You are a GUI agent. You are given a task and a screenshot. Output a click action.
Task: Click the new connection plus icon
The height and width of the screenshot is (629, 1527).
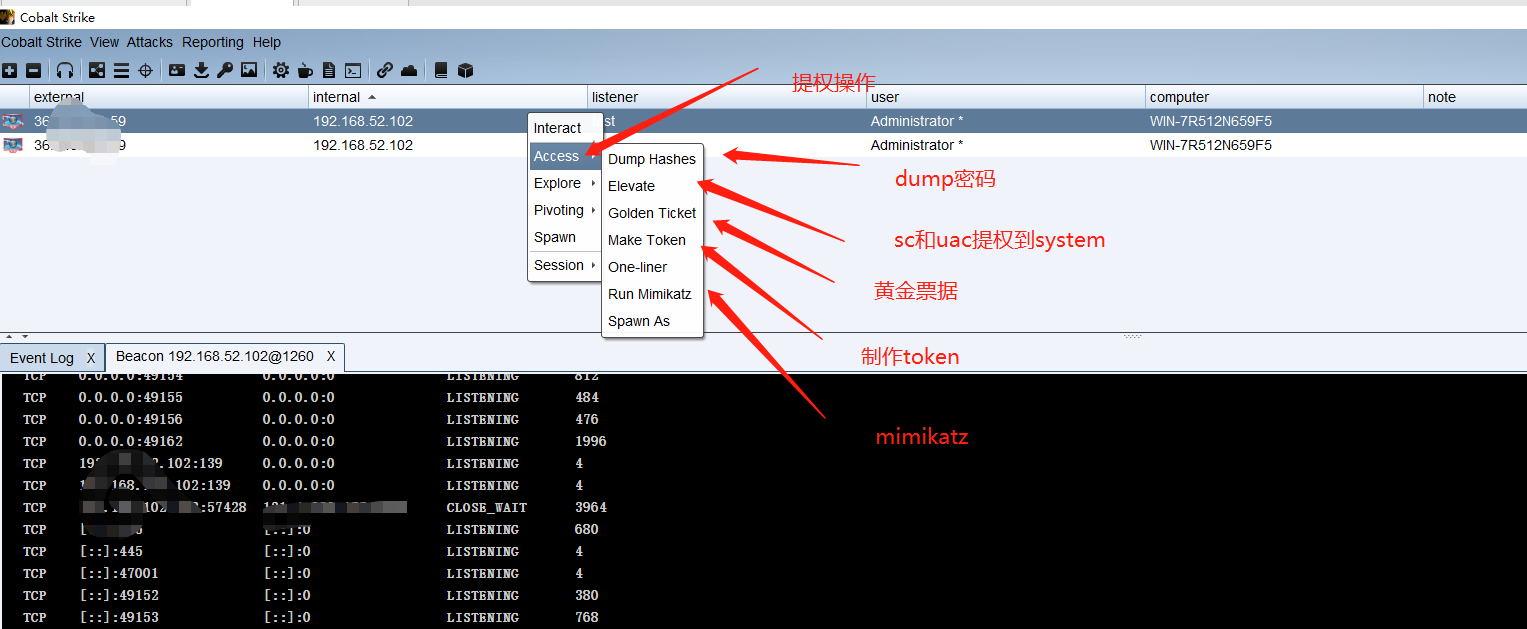click(x=9, y=70)
